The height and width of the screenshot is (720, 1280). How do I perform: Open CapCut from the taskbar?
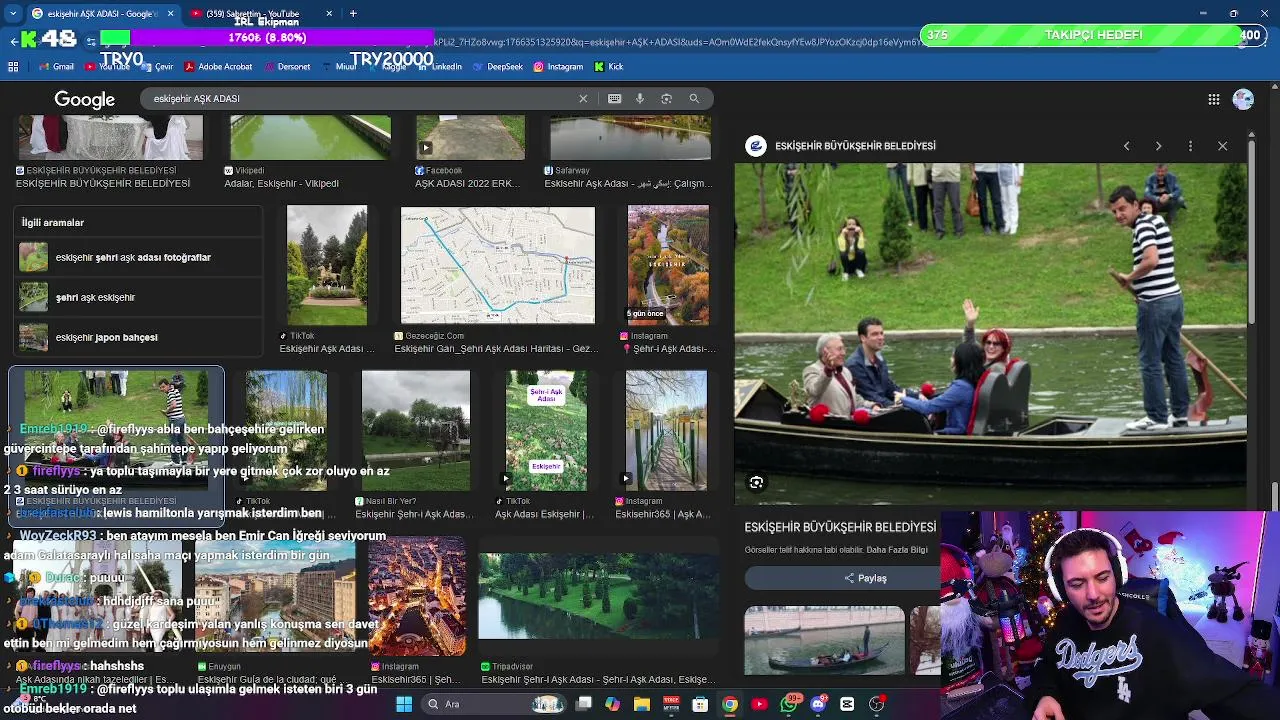point(847,704)
